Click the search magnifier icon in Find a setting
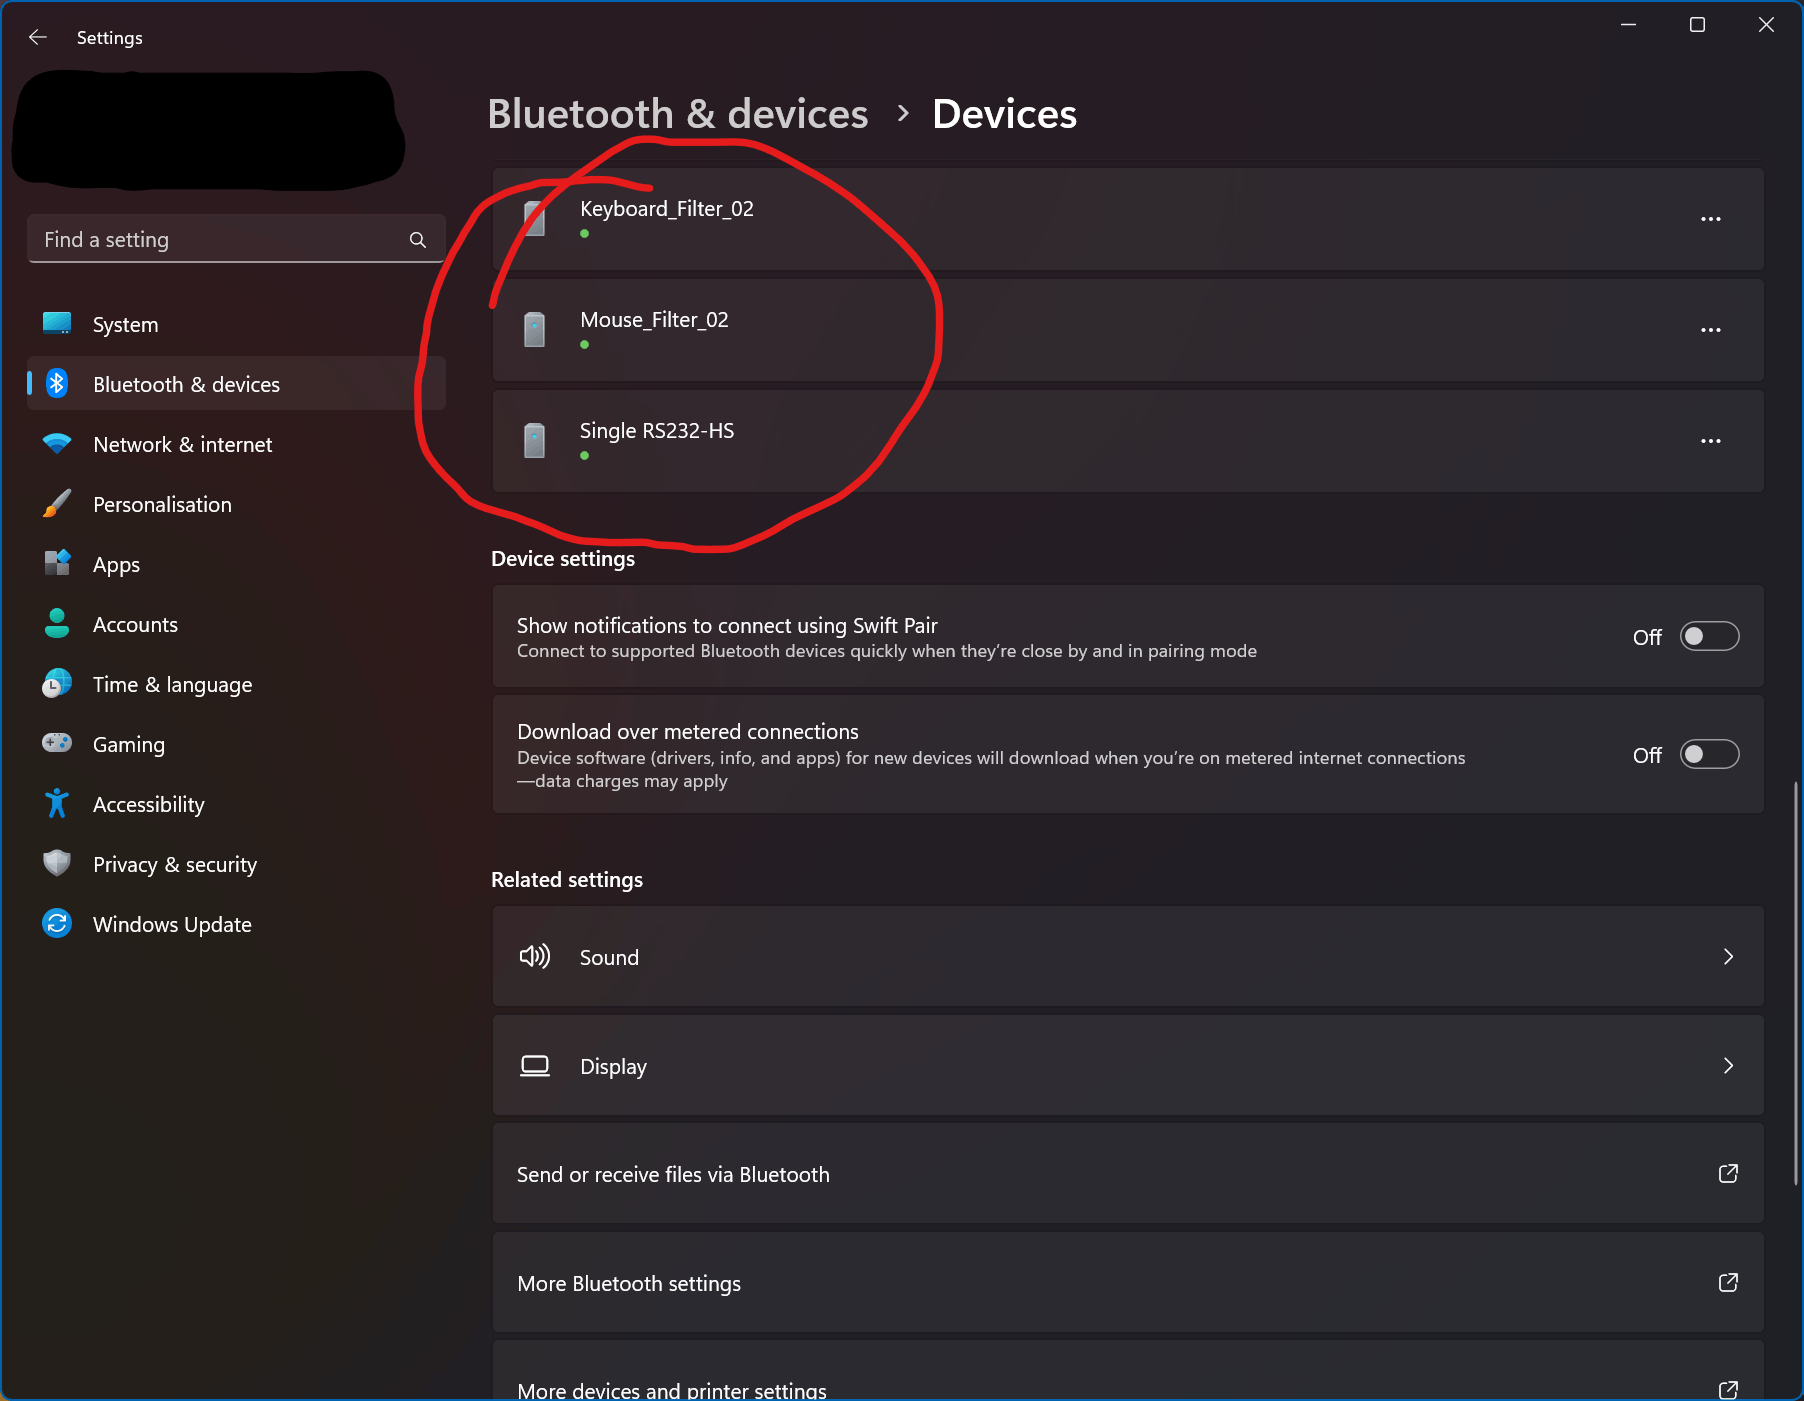Viewport: 1804px width, 1401px height. tap(418, 240)
